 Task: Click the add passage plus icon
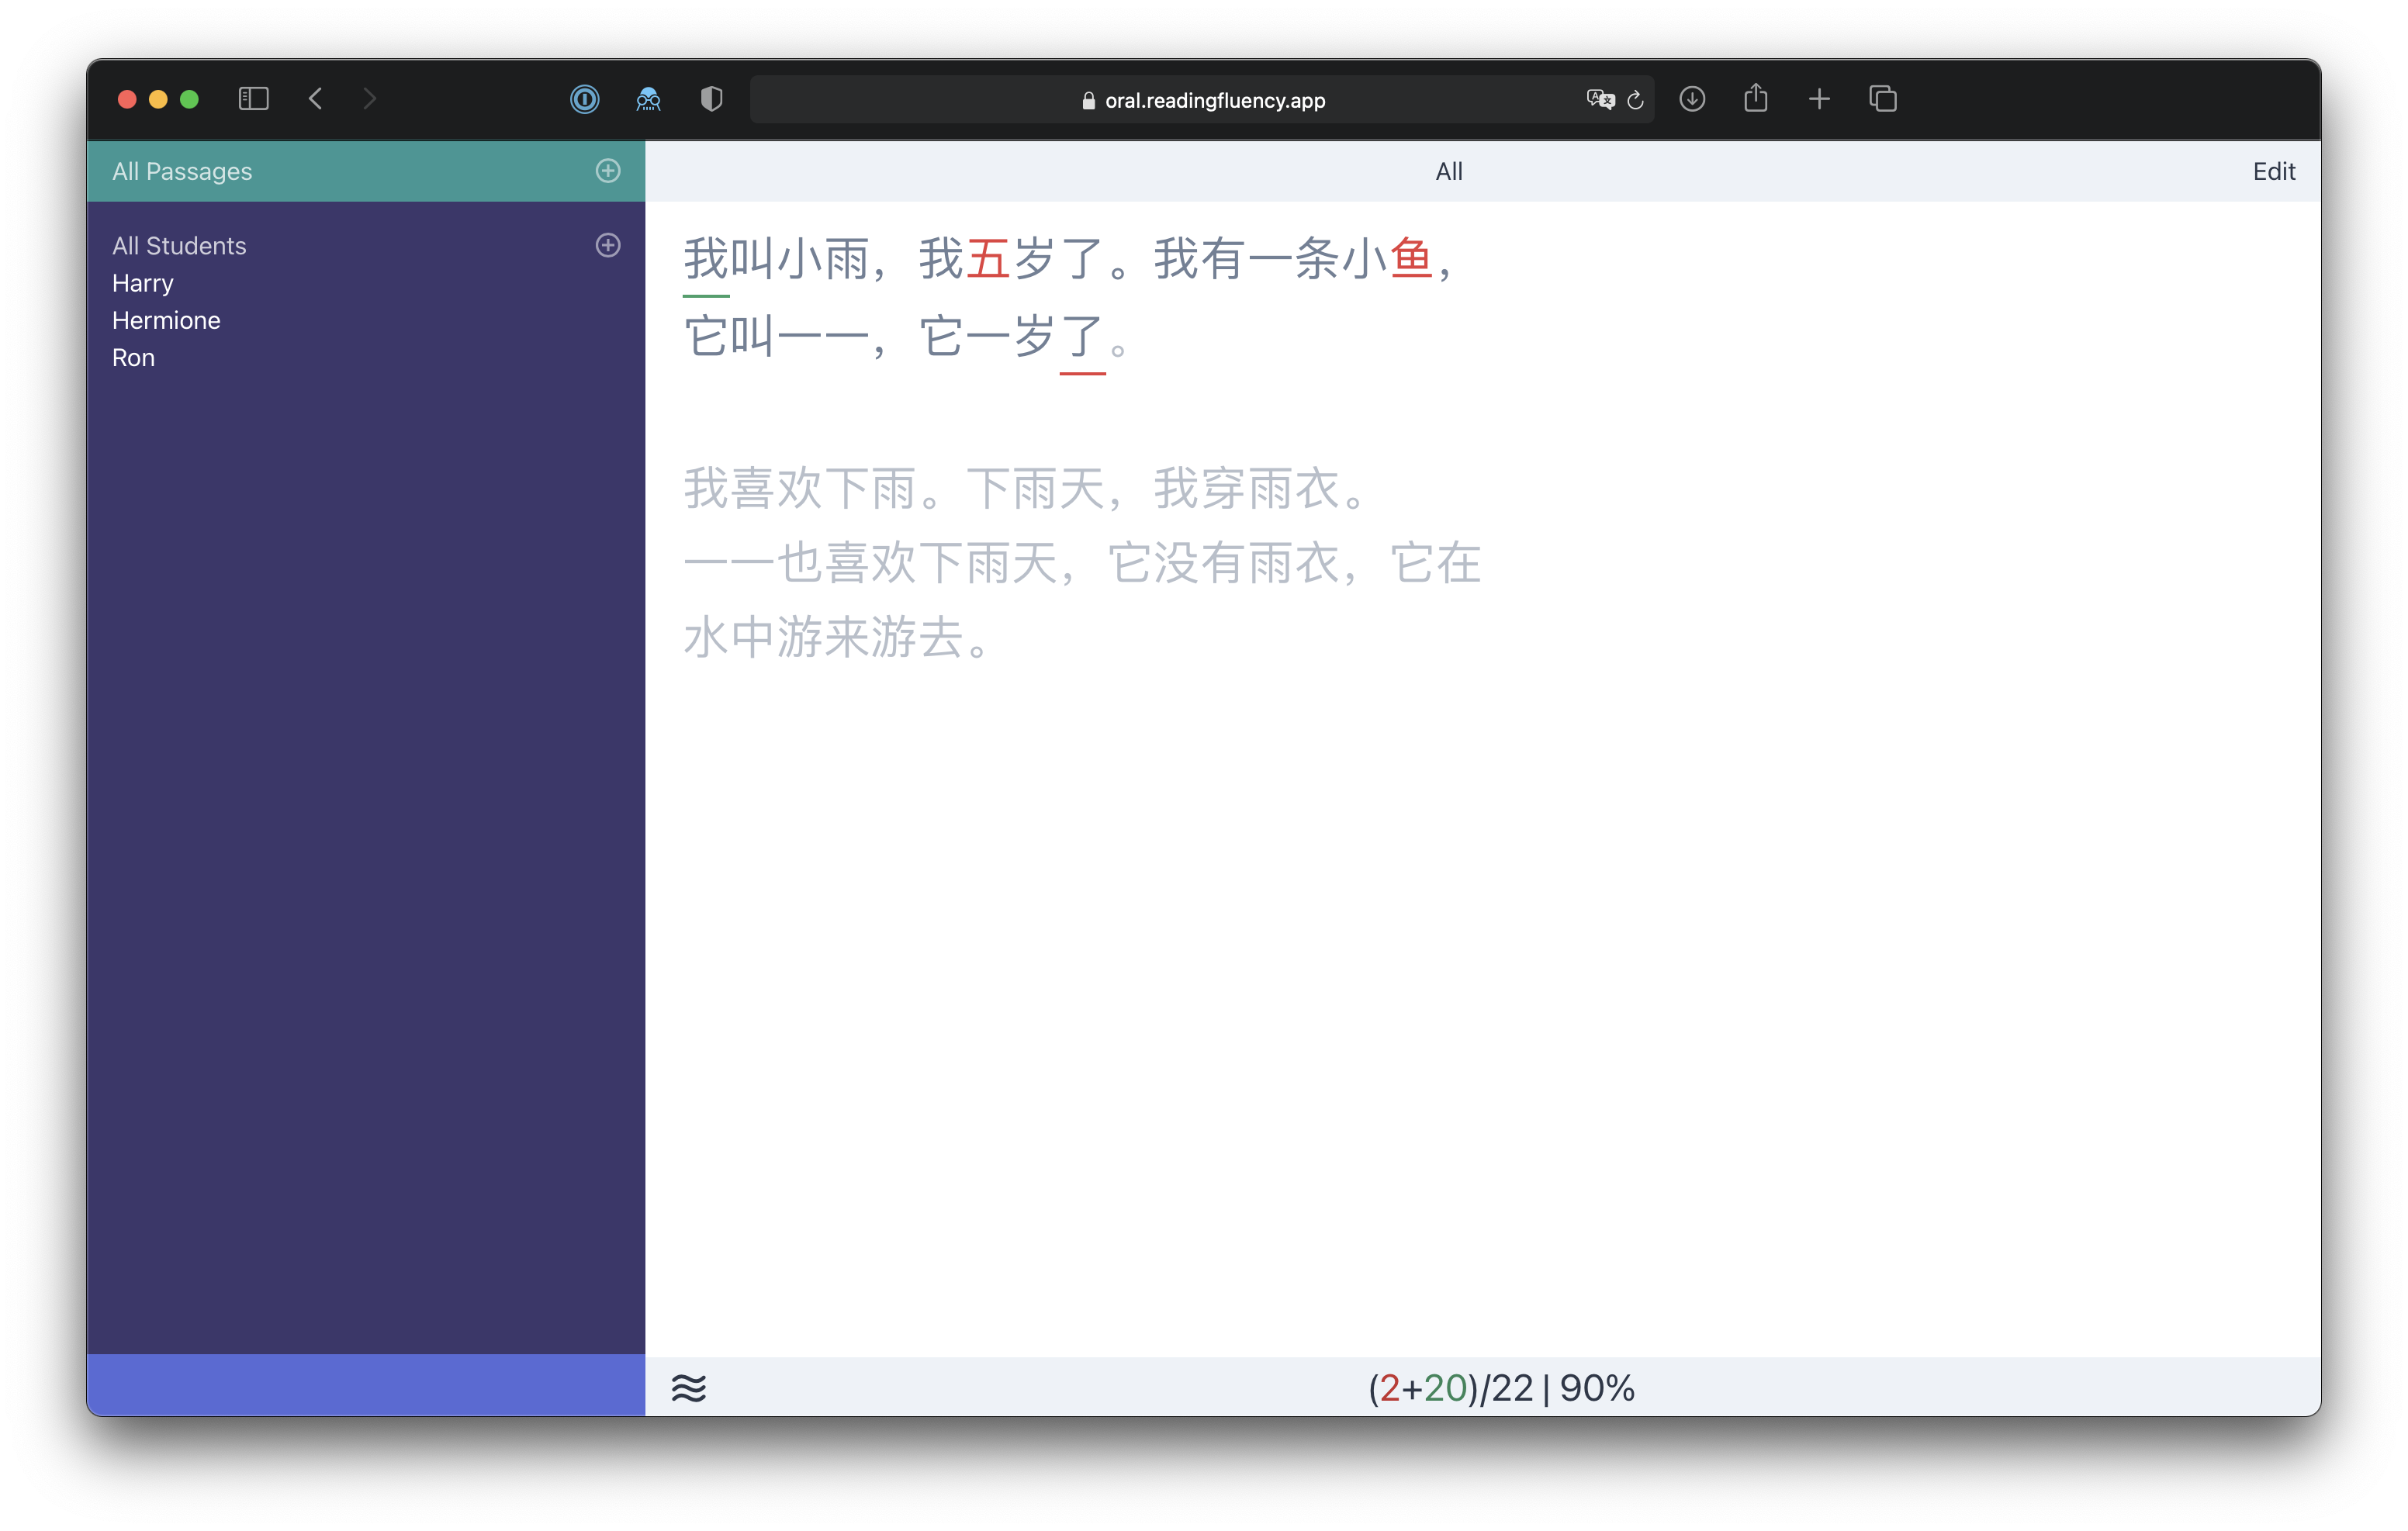tap(607, 171)
